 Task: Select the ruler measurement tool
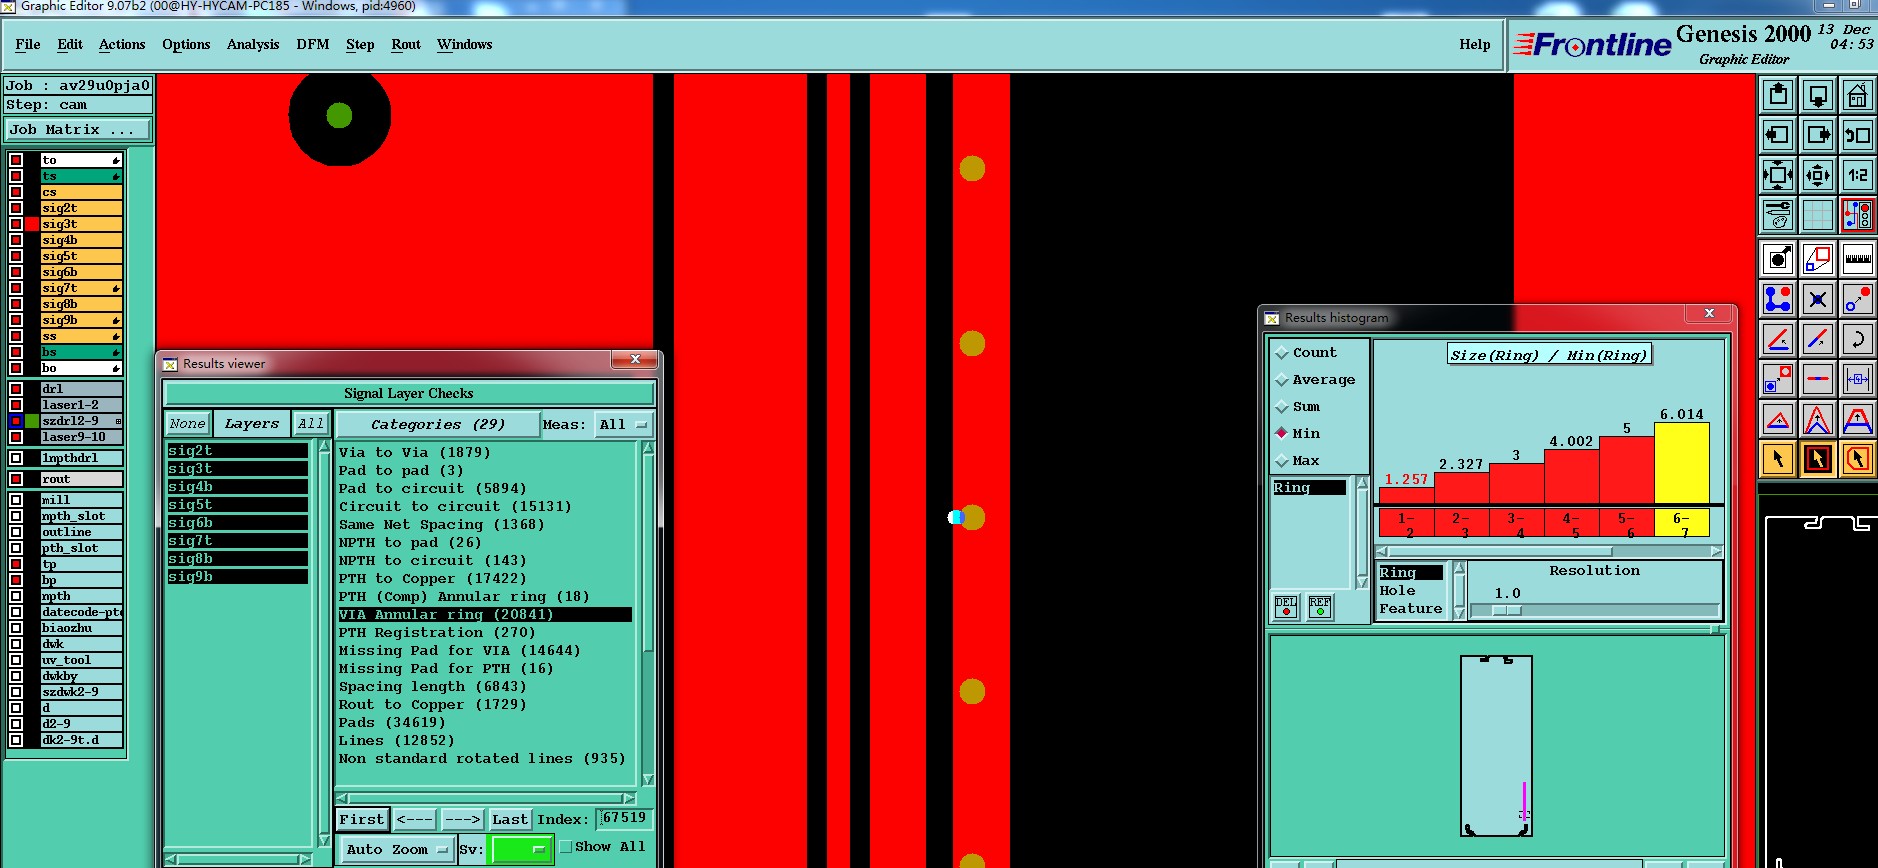pyautogui.click(x=1858, y=259)
